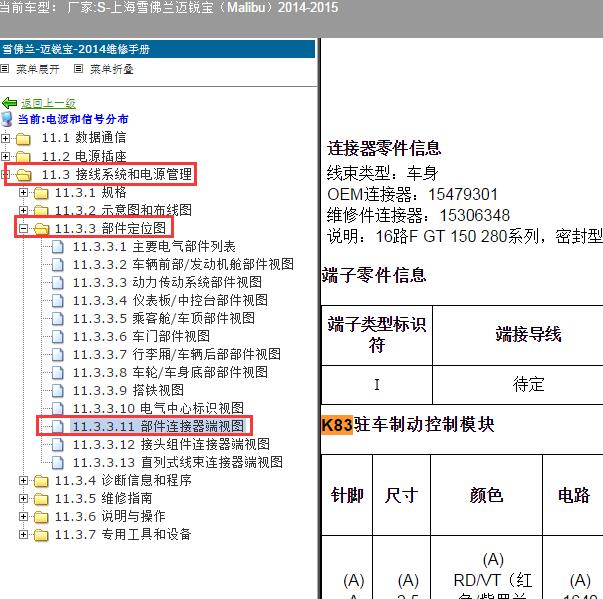Open 11.3.3.2 车辆前部/发动机舱部件视图
The height and width of the screenshot is (599, 603).
coord(183,265)
